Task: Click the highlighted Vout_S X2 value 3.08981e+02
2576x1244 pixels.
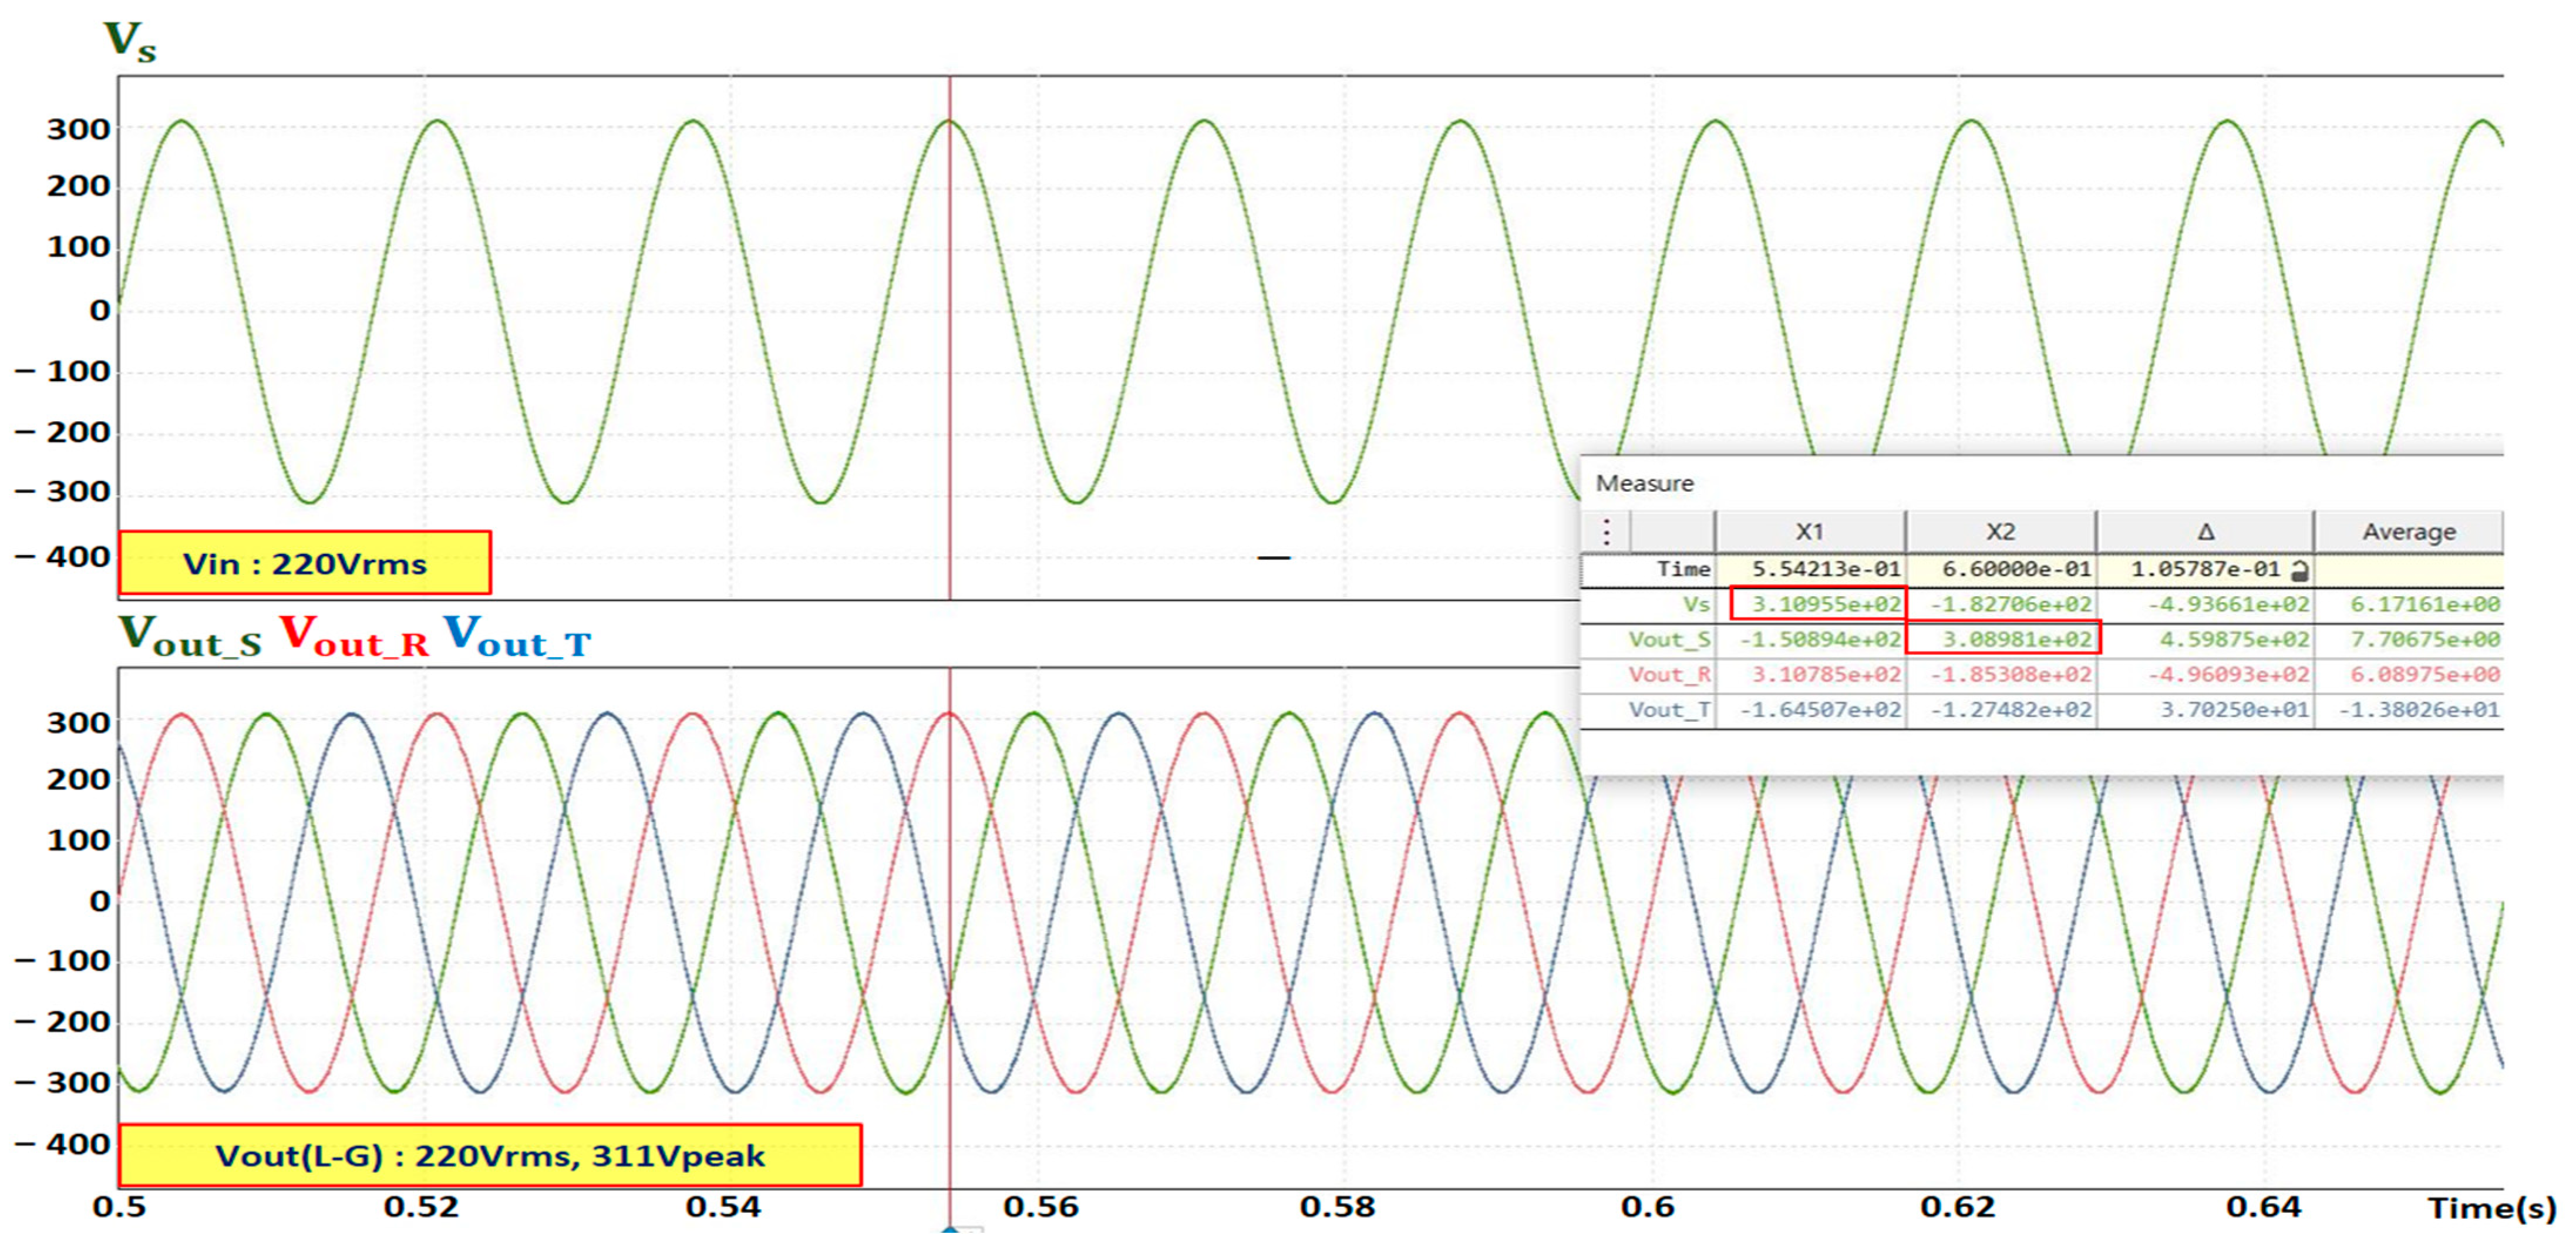Action: (x=2015, y=639)
